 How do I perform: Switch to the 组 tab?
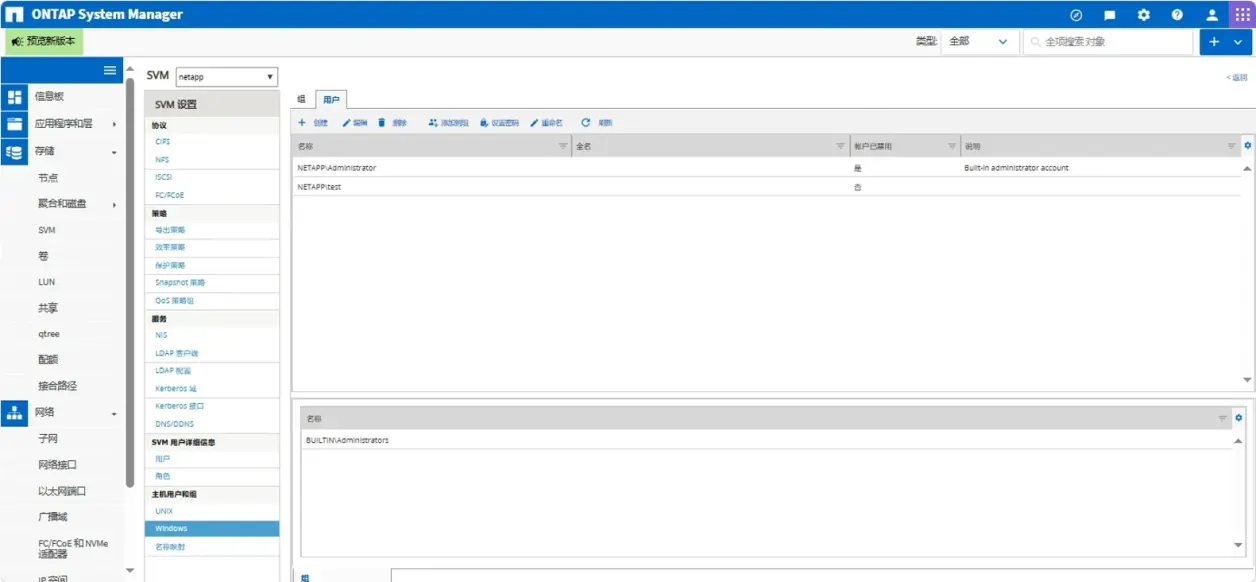tap(302, 99)
